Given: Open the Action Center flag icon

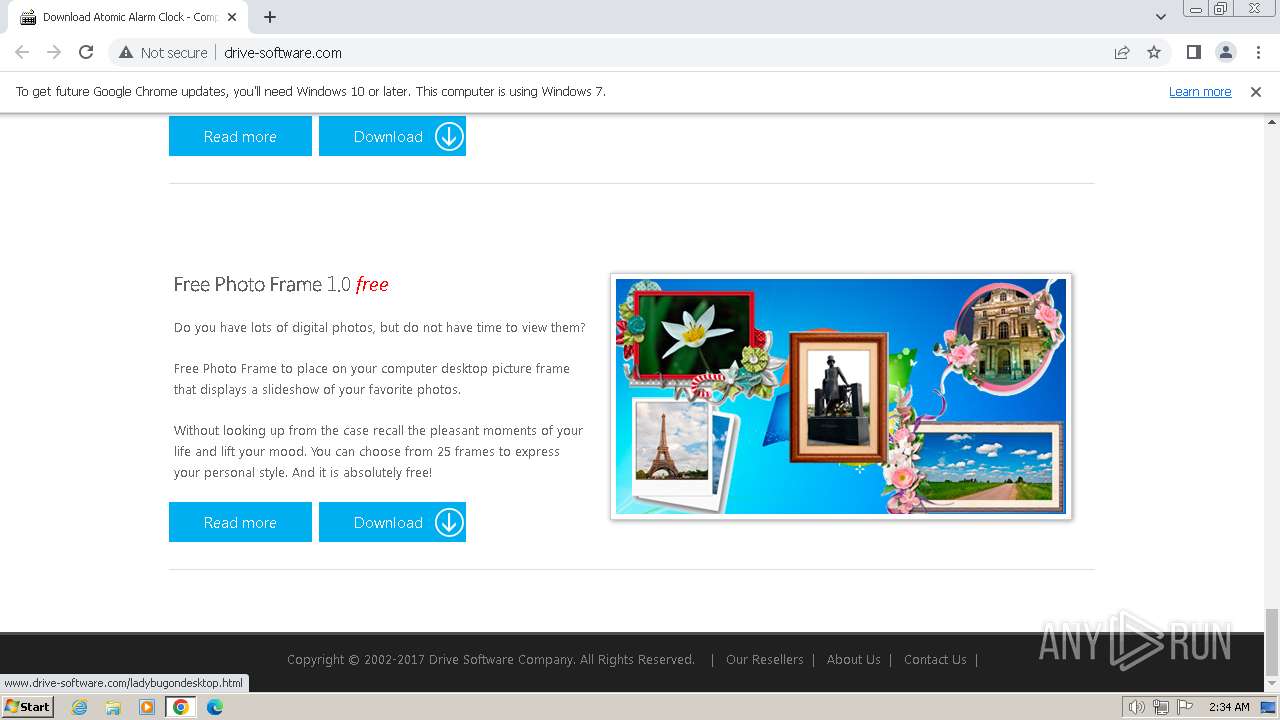Looking at the screenshot, I should point(1185,707).
